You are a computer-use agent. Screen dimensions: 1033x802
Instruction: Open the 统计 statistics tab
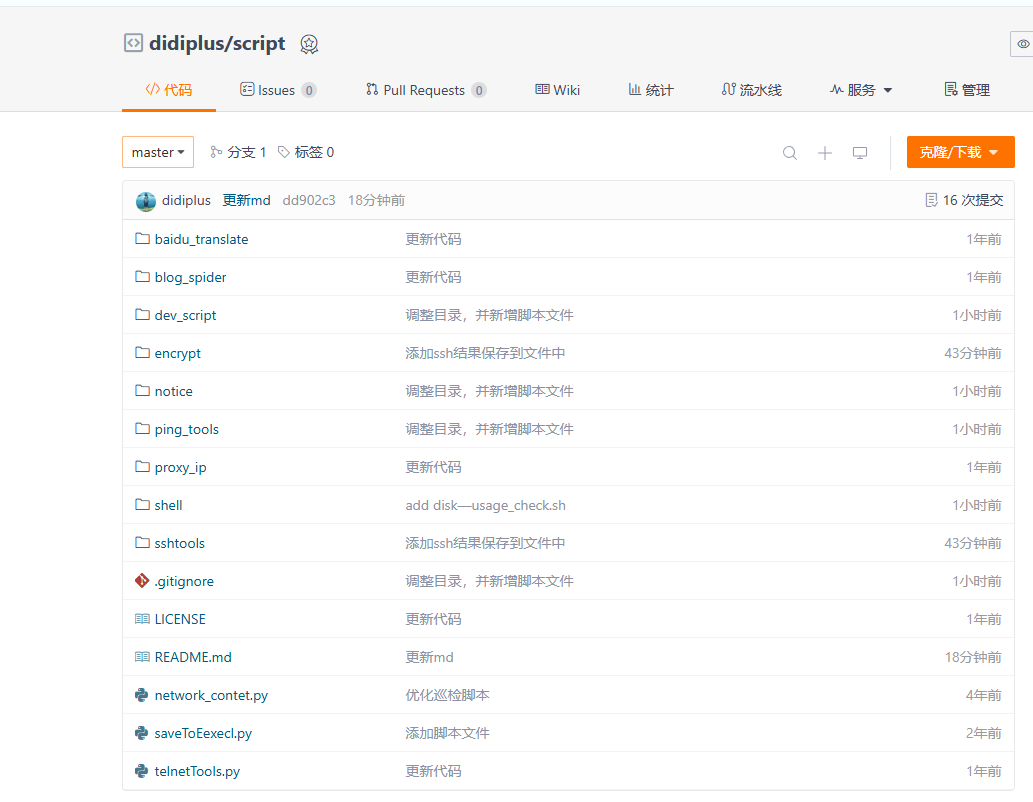point(651,90)
